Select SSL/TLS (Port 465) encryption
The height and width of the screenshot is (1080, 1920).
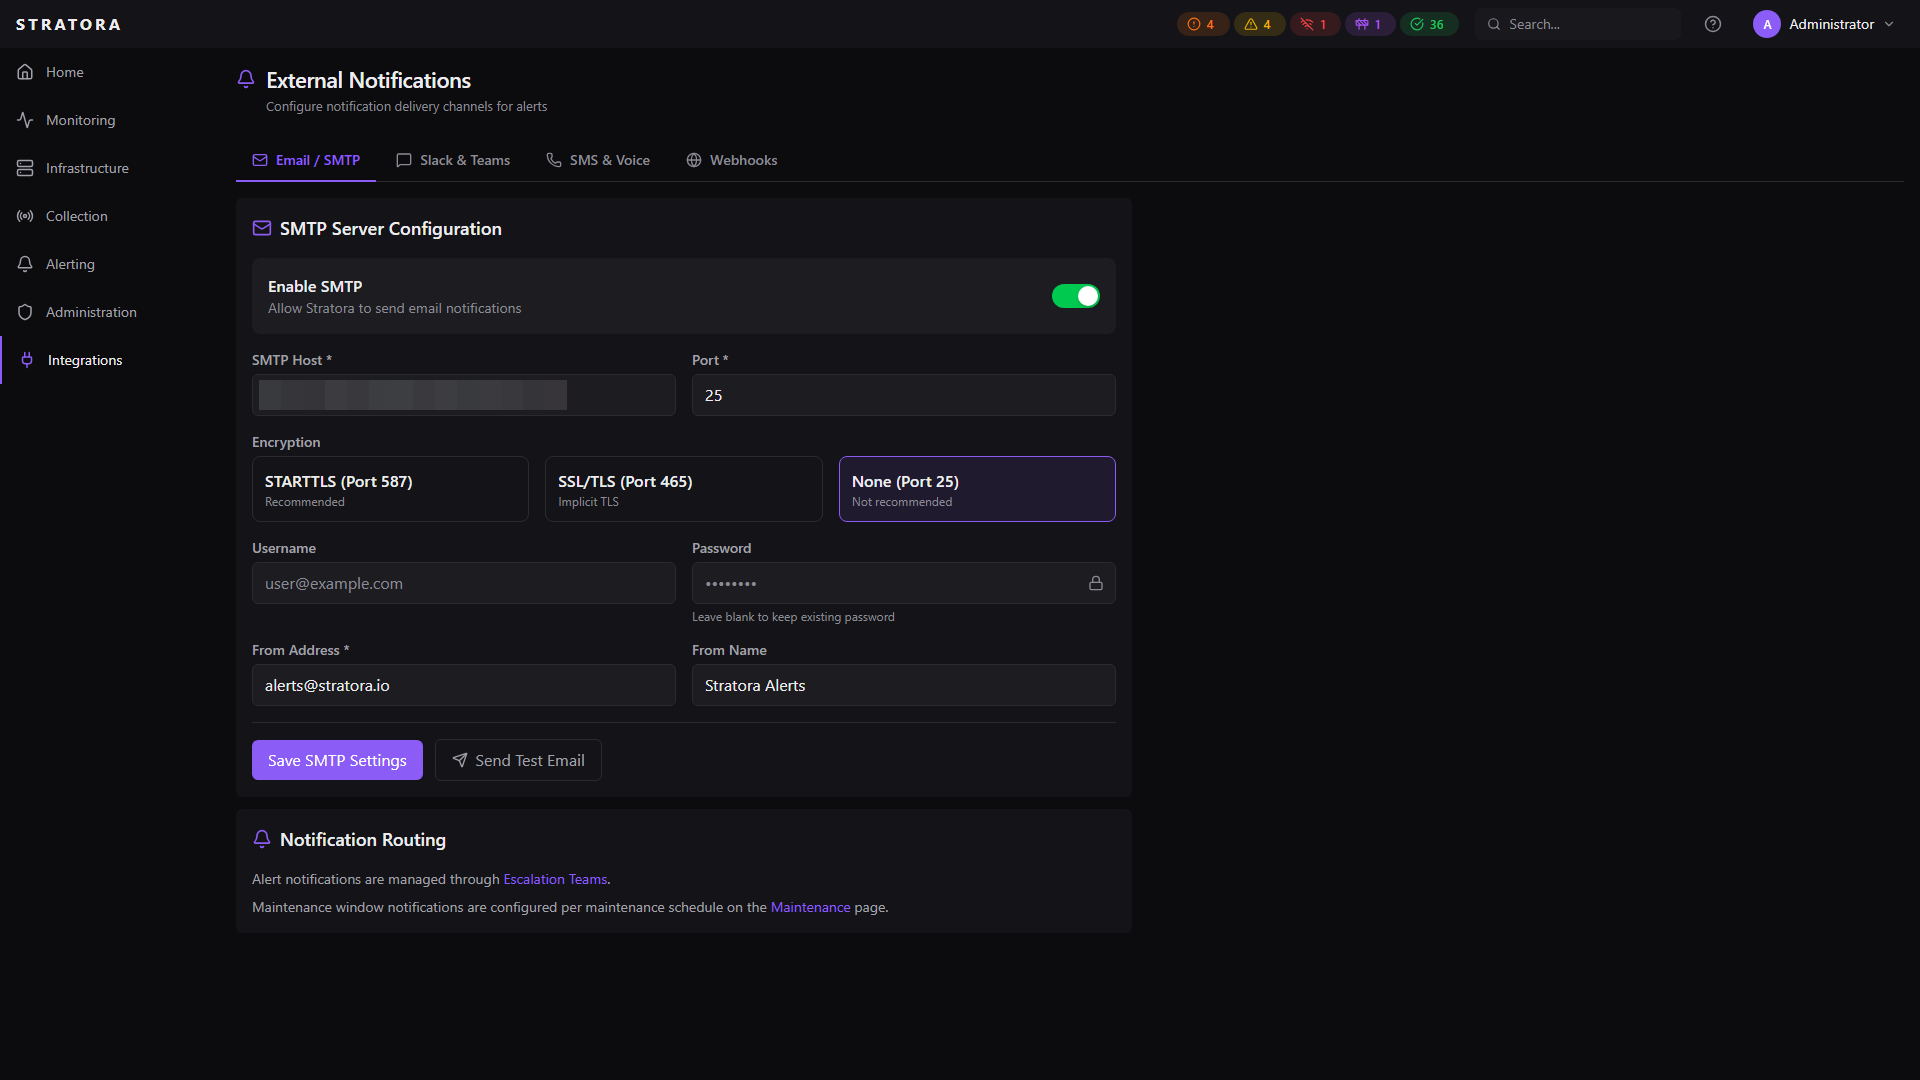click(683, 489)
